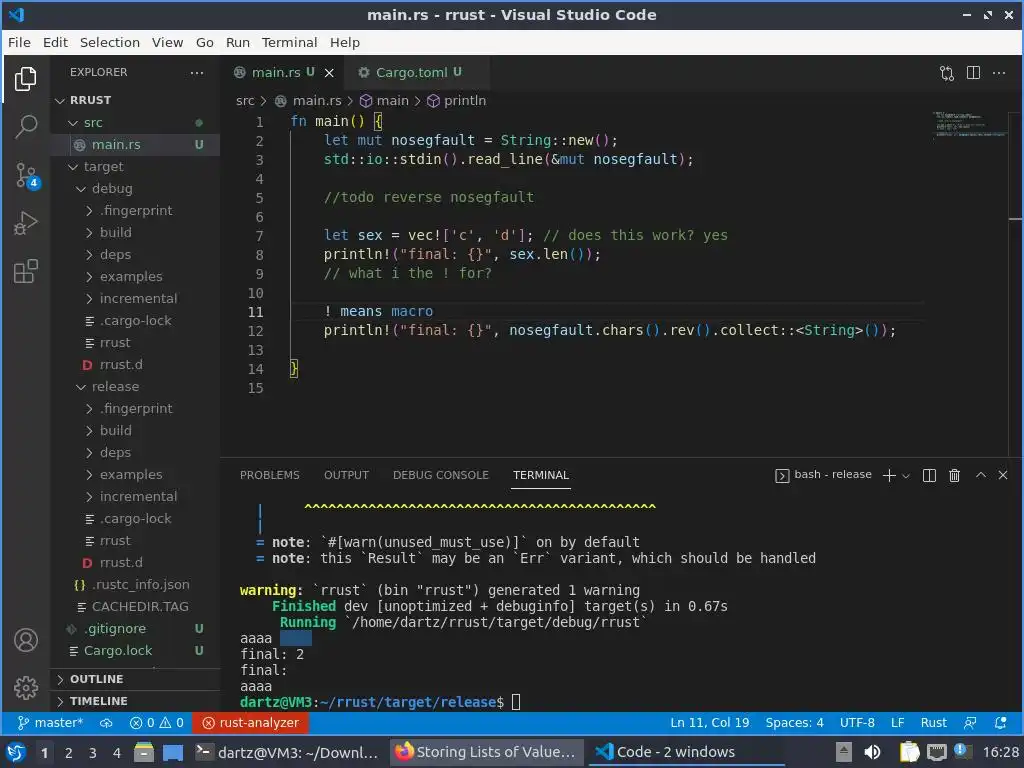Viewport: 1024px width, 768px height.
Task: Expand the incremental folder under debug
Action: pos(135,298)
